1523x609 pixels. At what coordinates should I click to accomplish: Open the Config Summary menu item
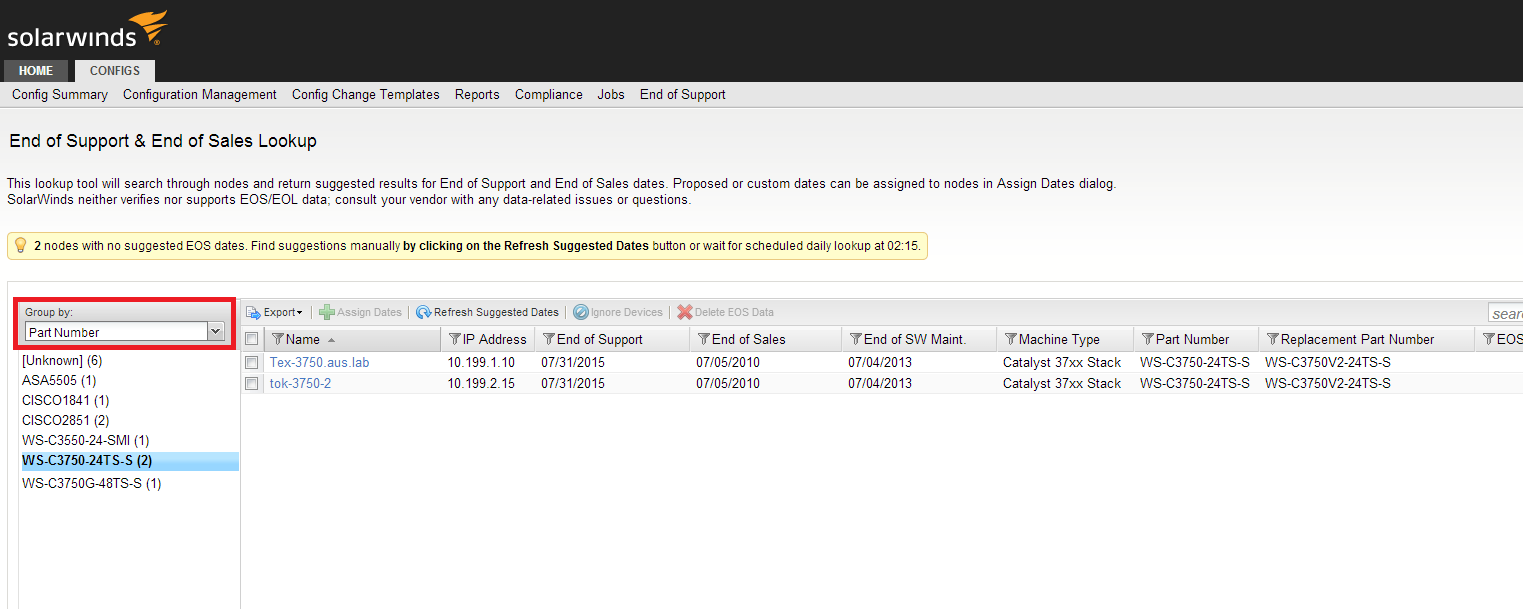tap(60, 94)
